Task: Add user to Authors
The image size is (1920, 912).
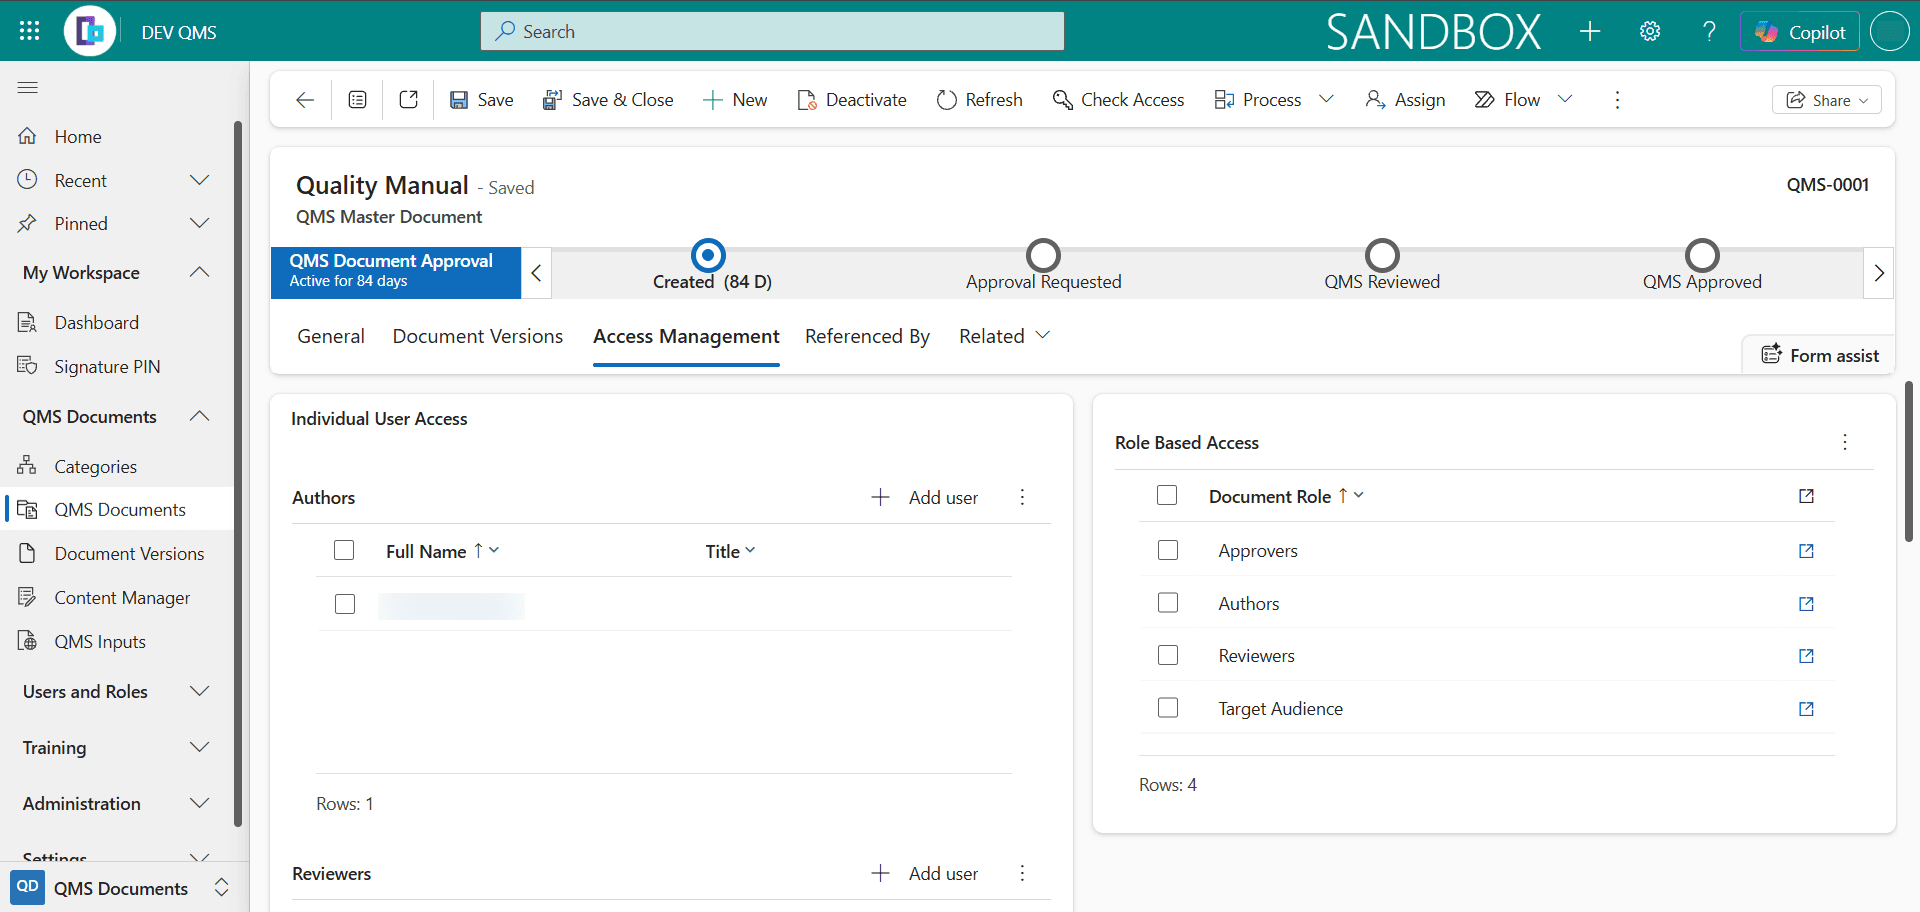Action: coord(925,497)
